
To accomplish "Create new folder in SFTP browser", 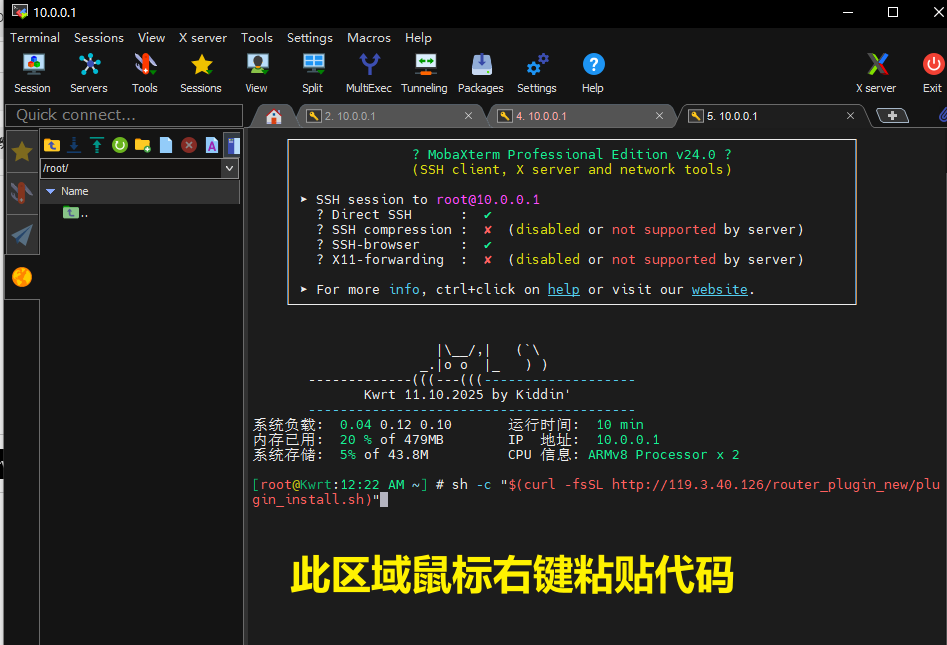I will pos(143,145).
